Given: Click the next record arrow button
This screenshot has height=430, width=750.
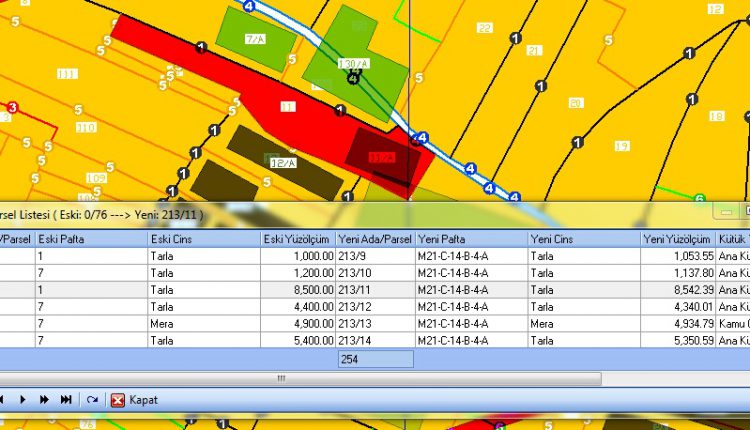Looking at the screenshot, I should pos(23,400).
